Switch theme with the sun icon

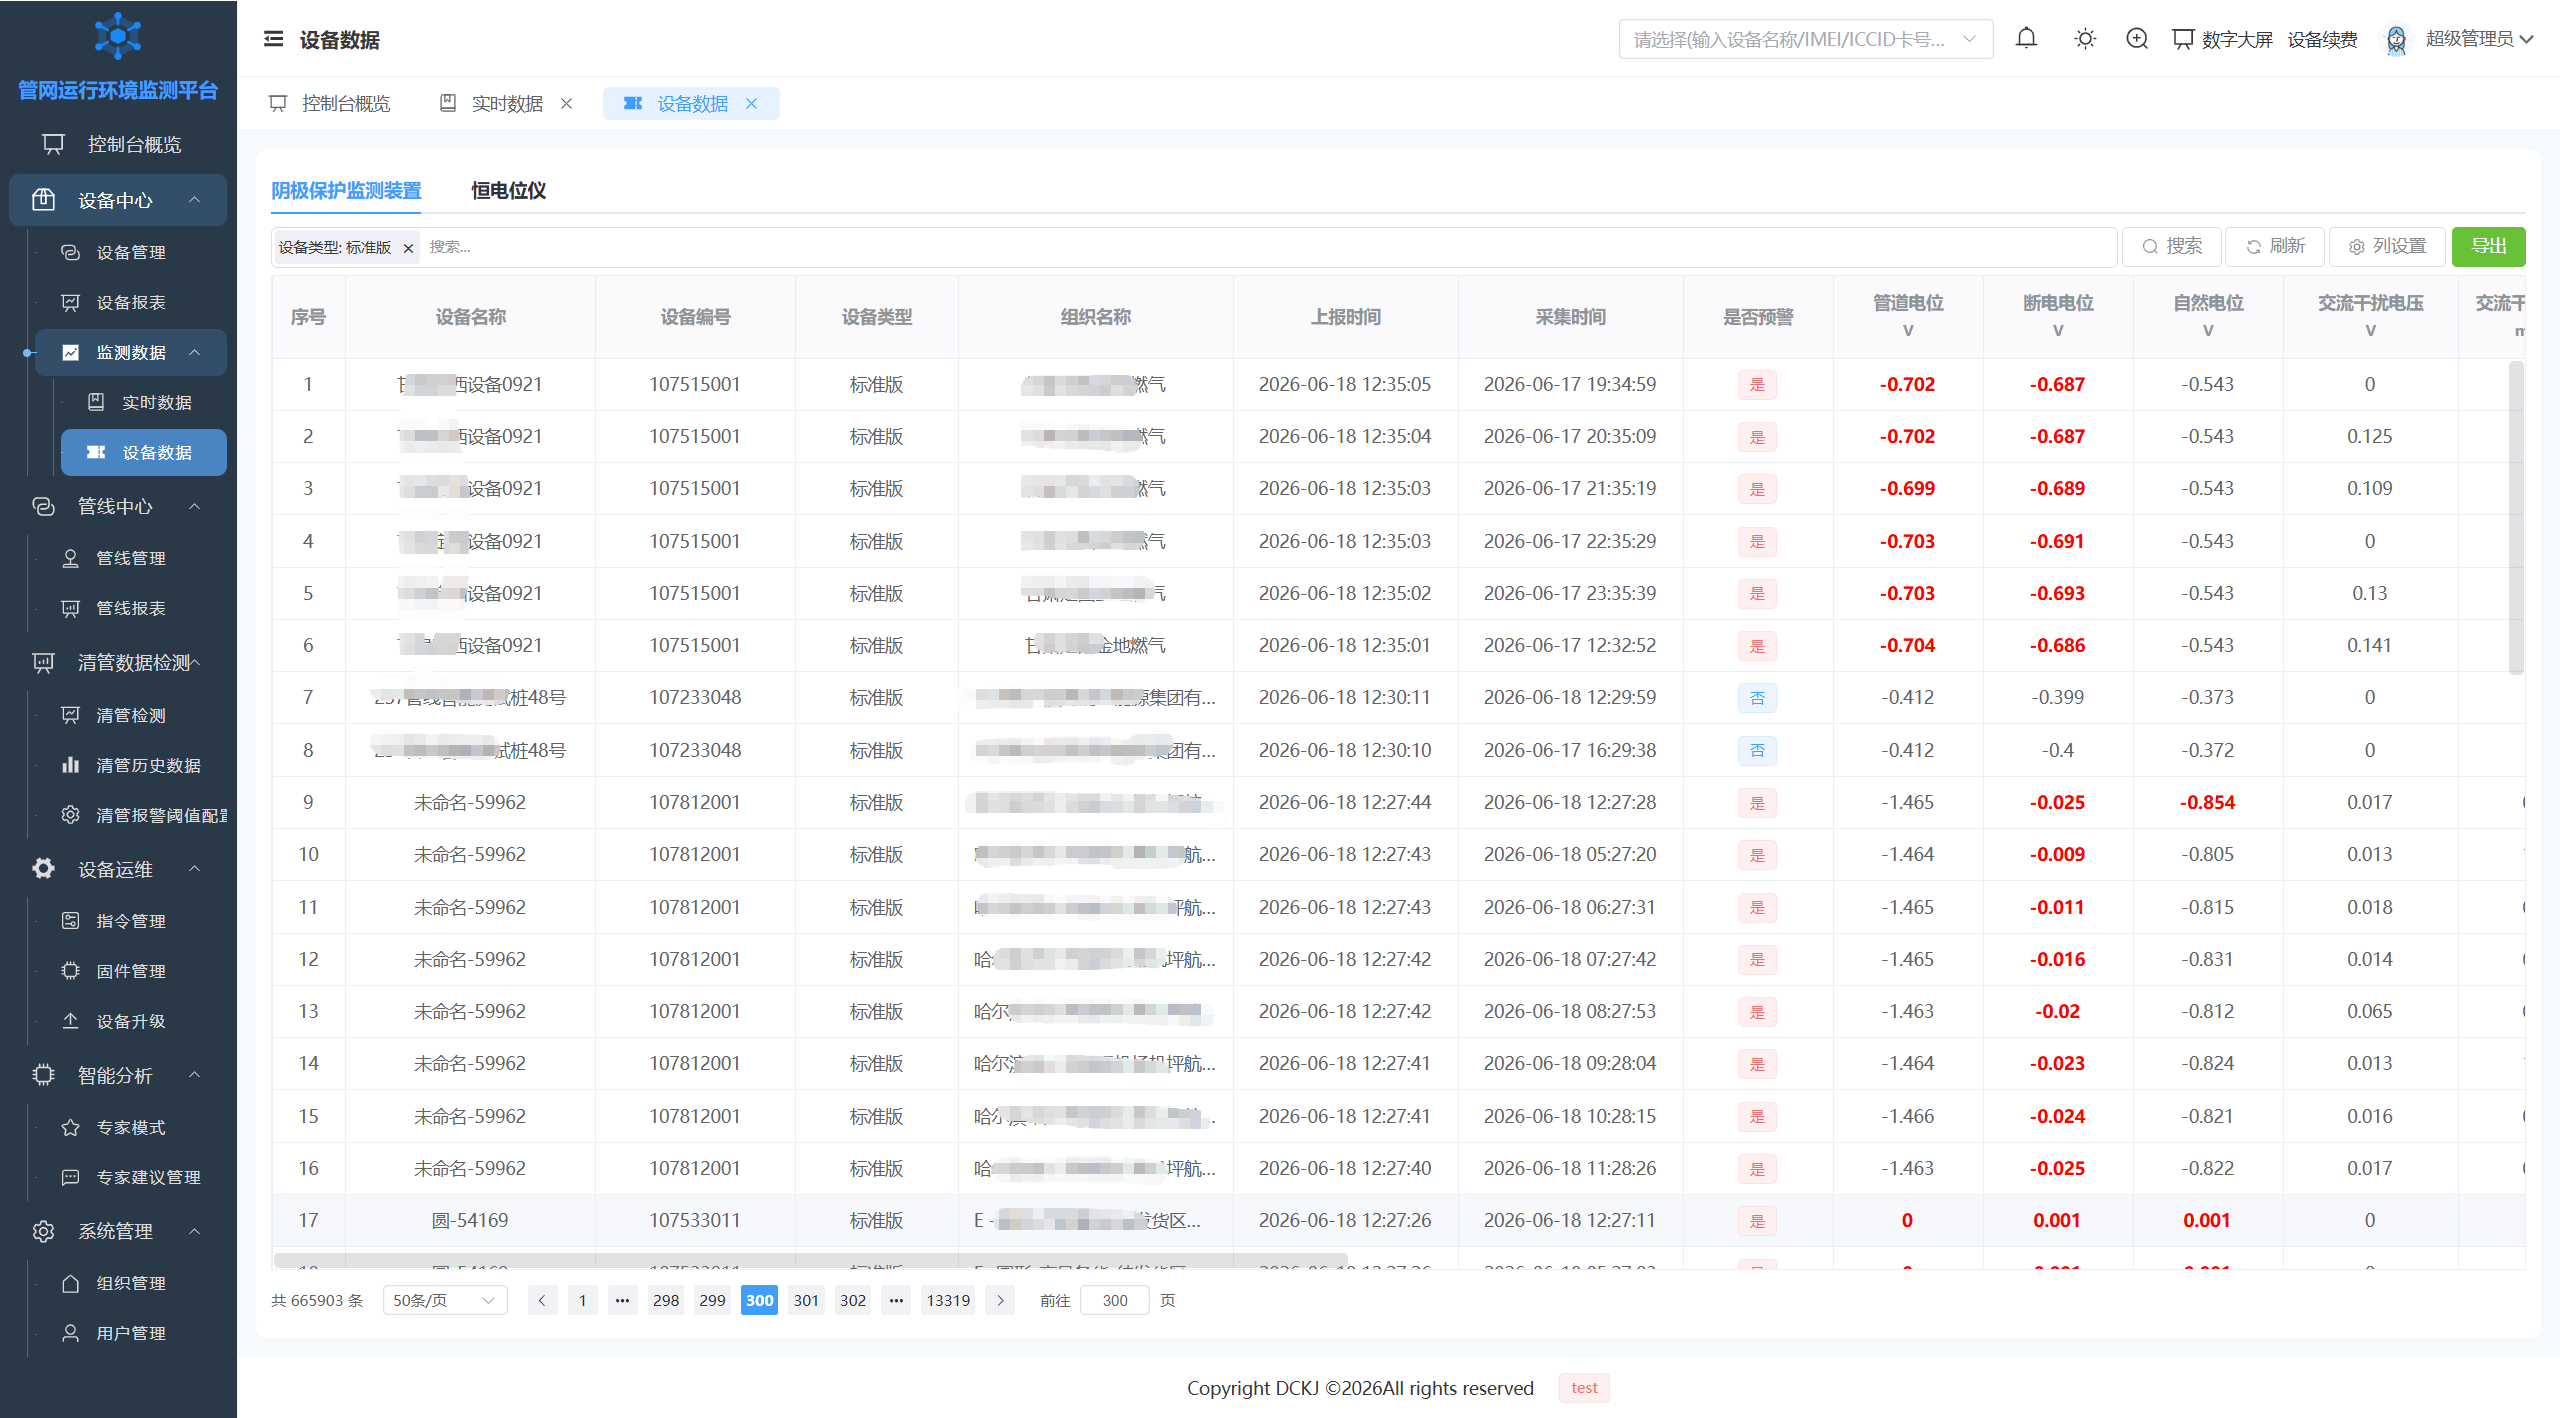pos(2085,39)
